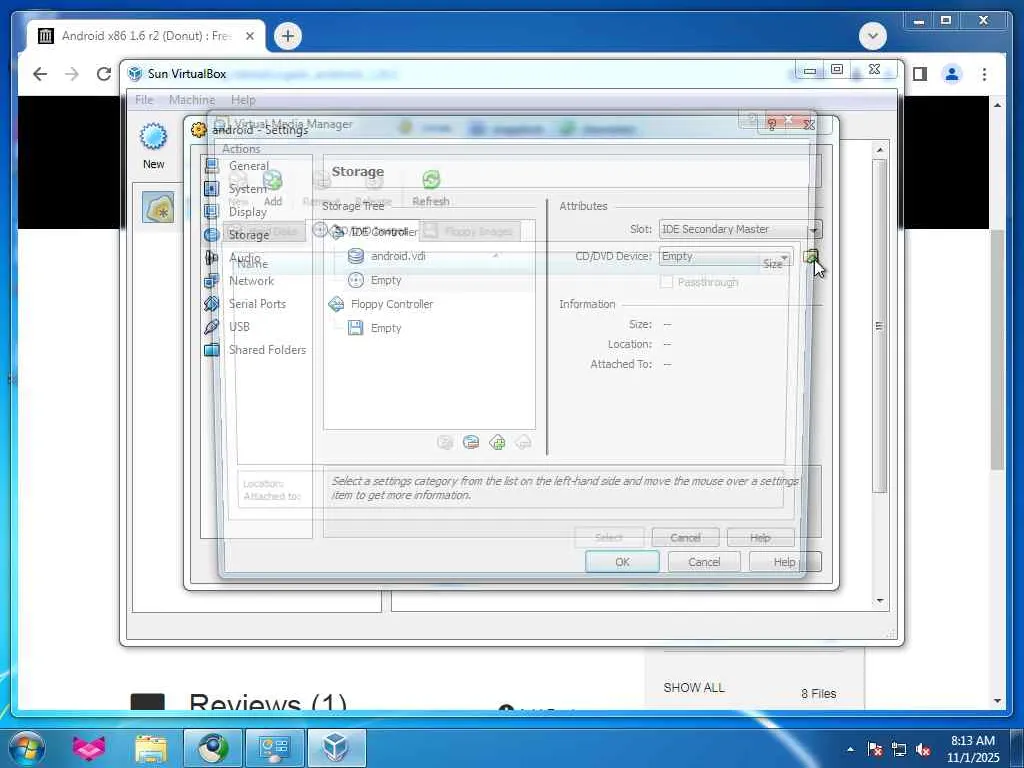Click Help button in android Settings dialog

click(x=784, y=562)
